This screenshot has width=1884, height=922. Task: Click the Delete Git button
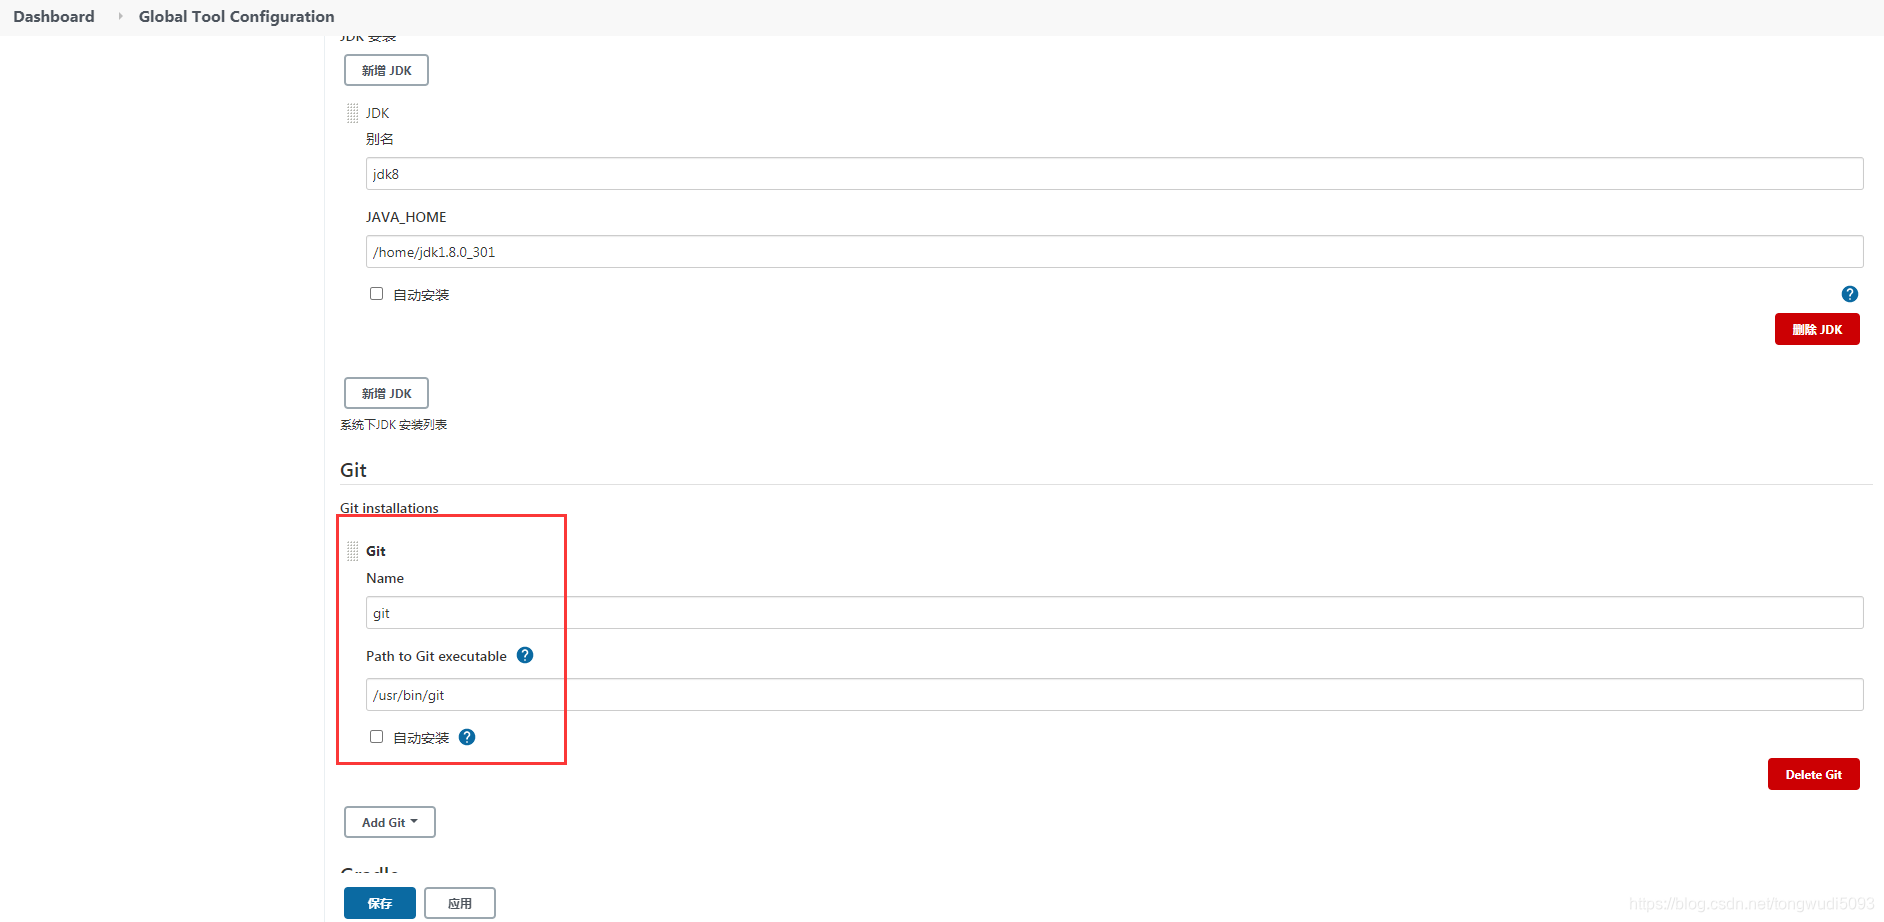point(1813,774)
